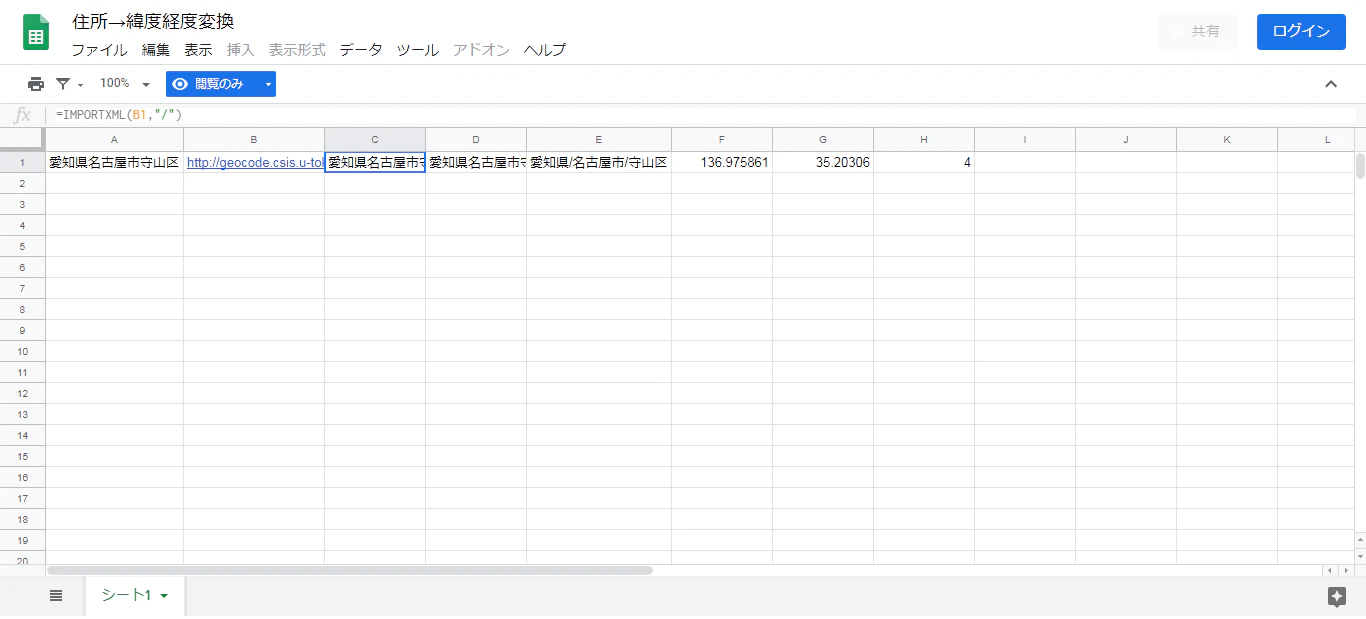
Task: Click the ログイン button
Action: pos(1301,31)
